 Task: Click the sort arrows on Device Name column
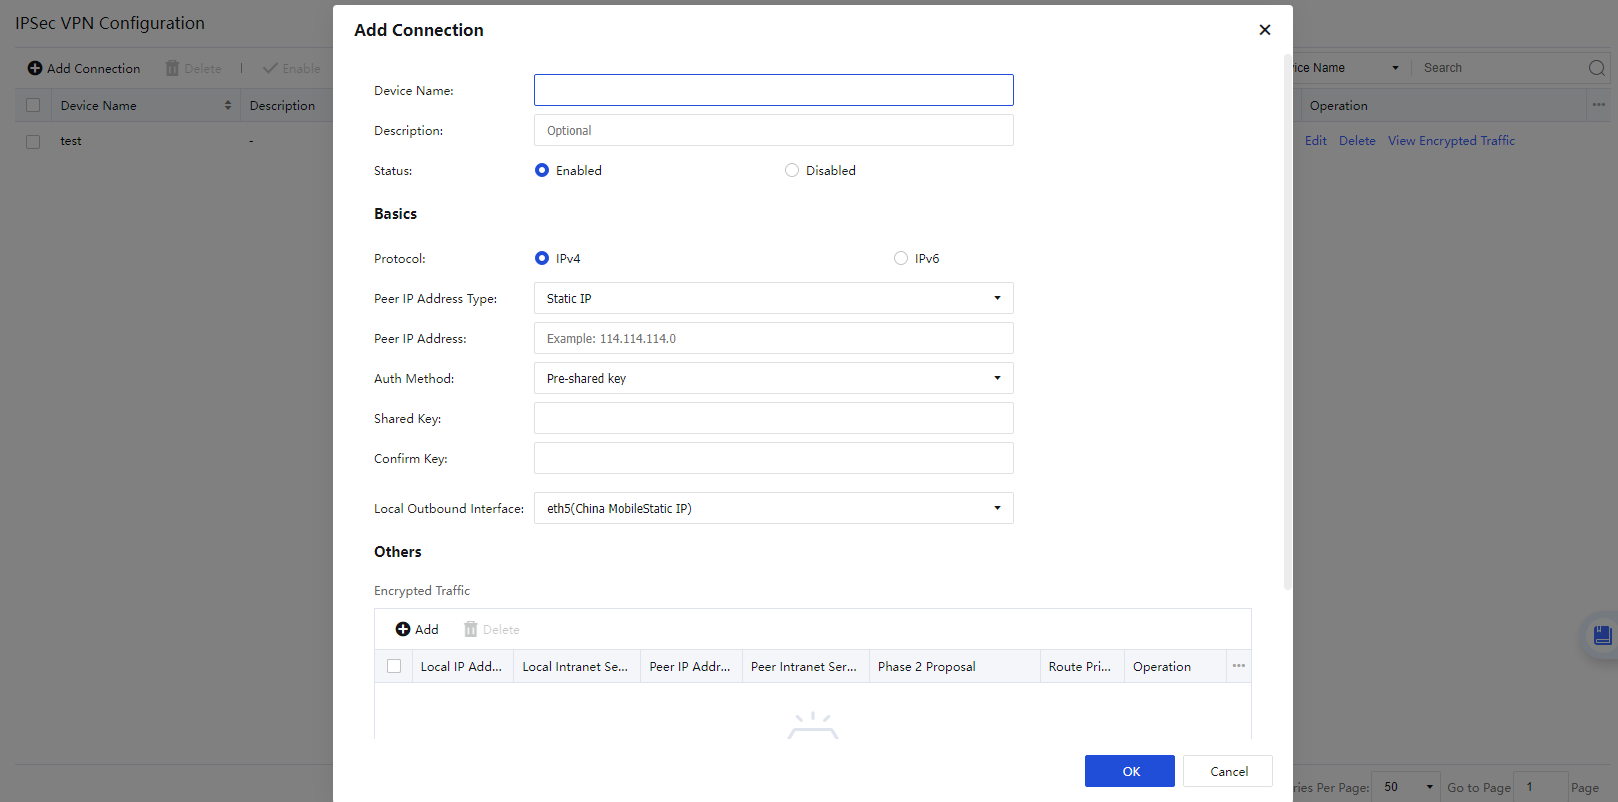228,105
